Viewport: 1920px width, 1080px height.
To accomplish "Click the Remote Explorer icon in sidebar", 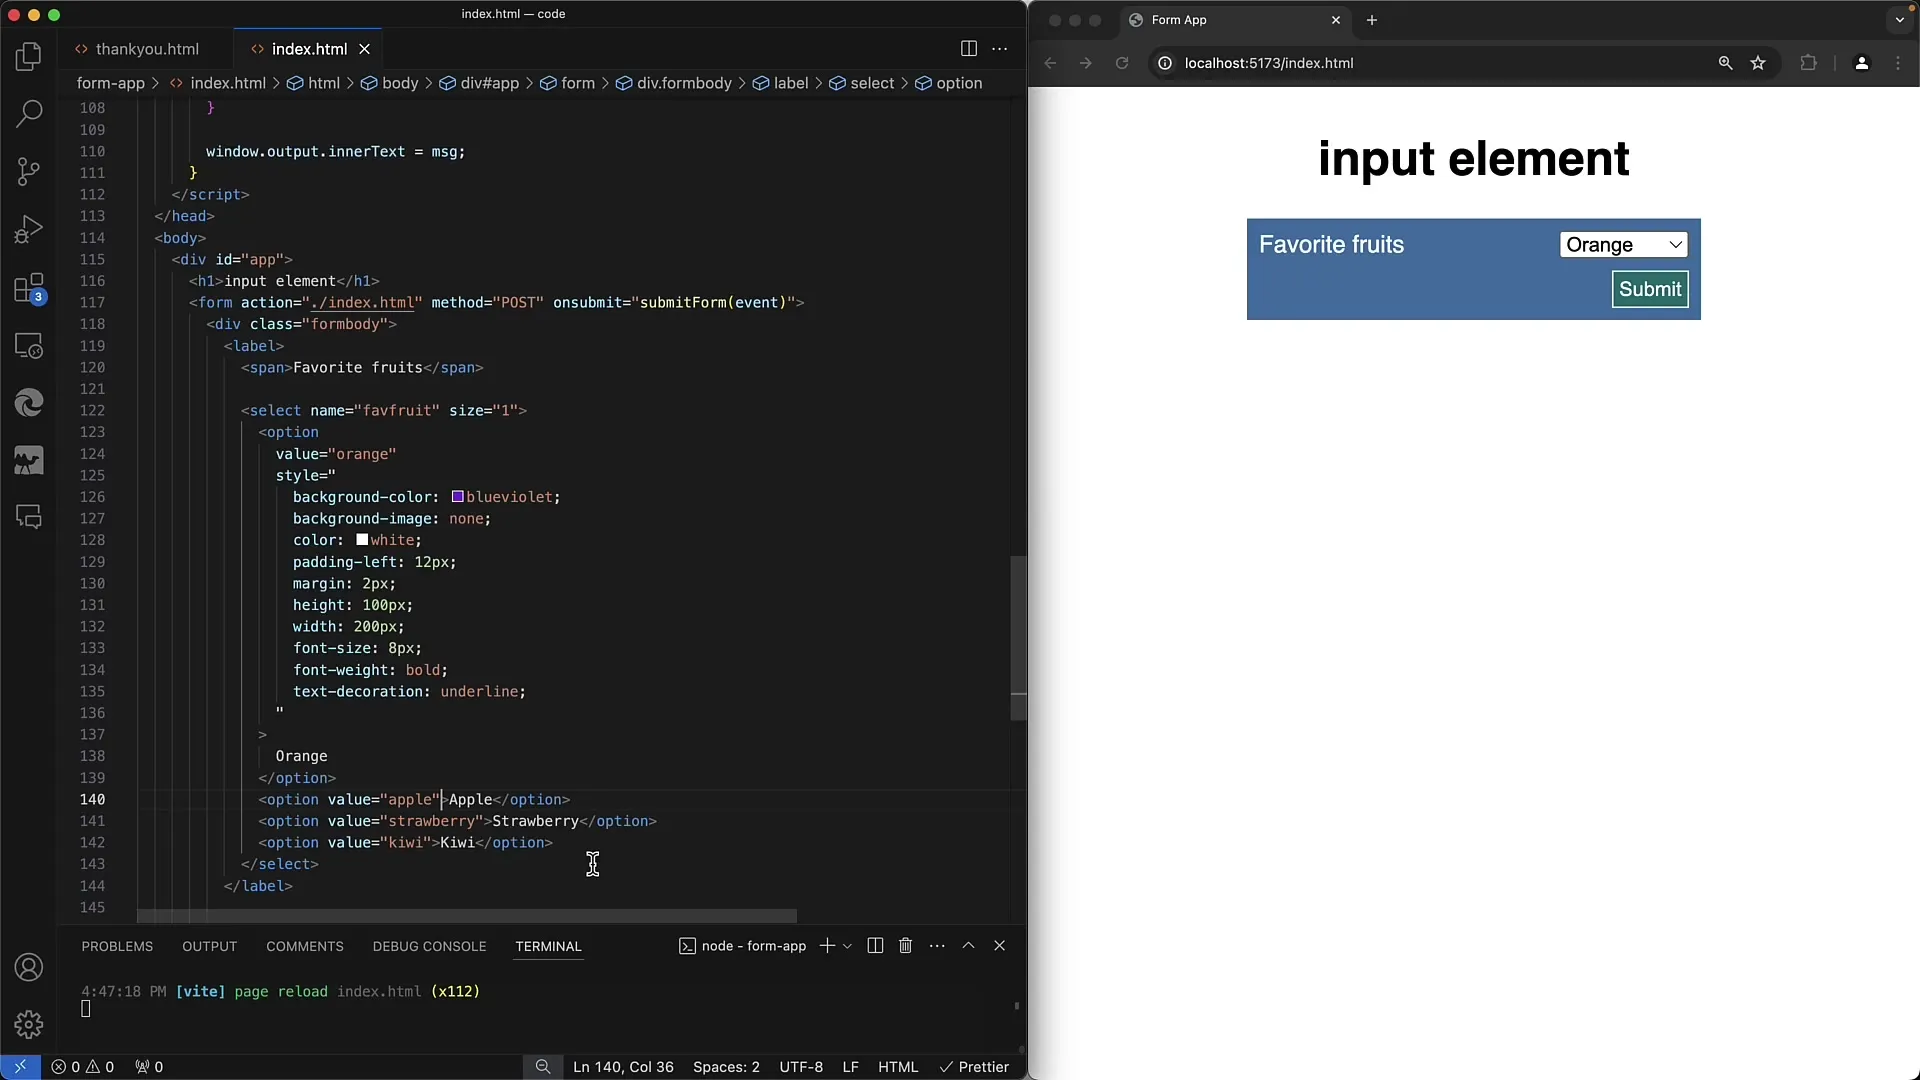I will click(29, 345).
